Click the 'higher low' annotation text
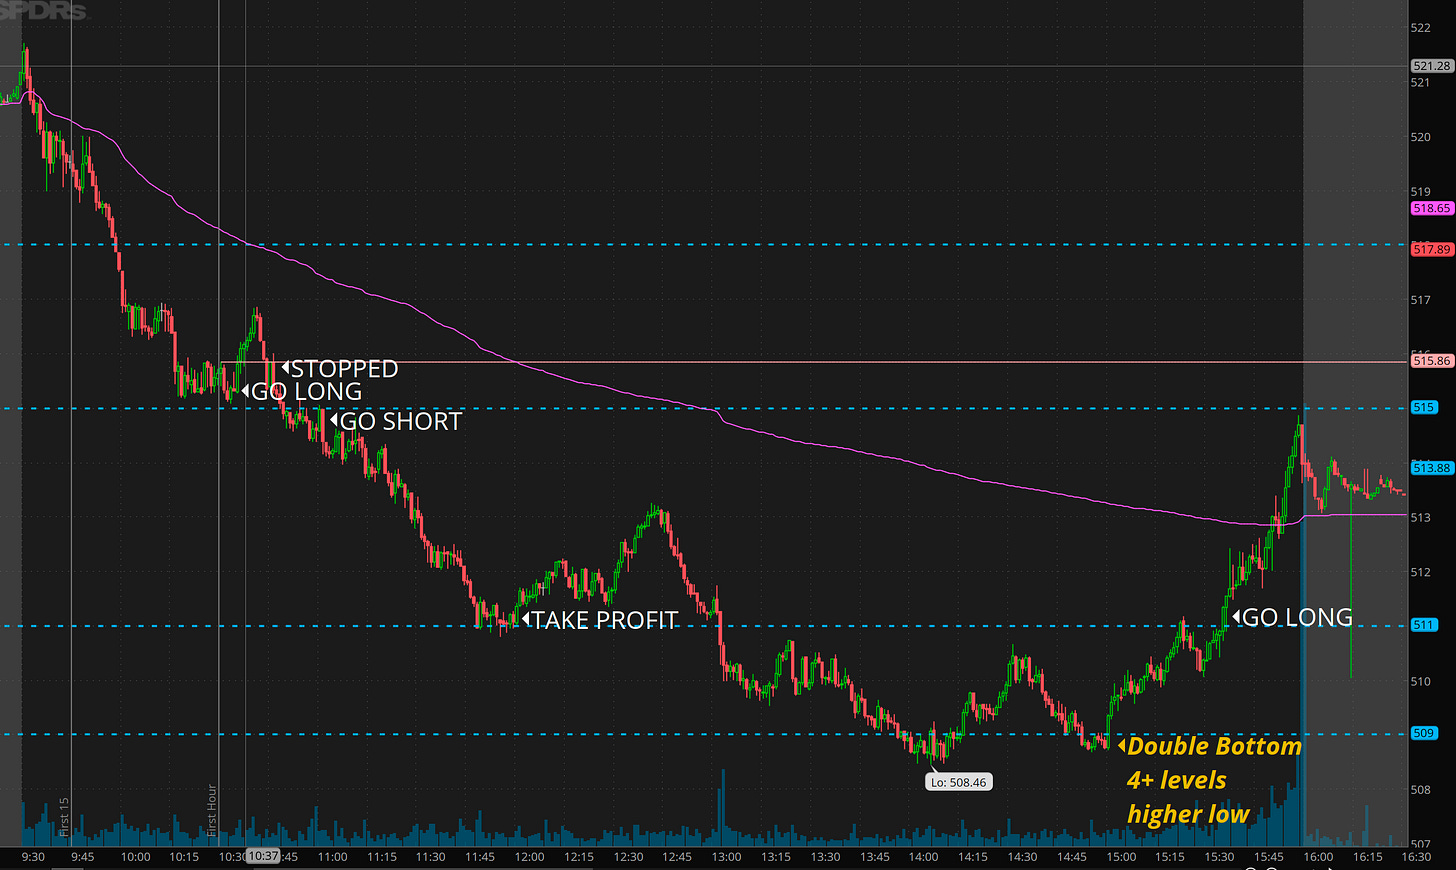 click(1188, 814)
